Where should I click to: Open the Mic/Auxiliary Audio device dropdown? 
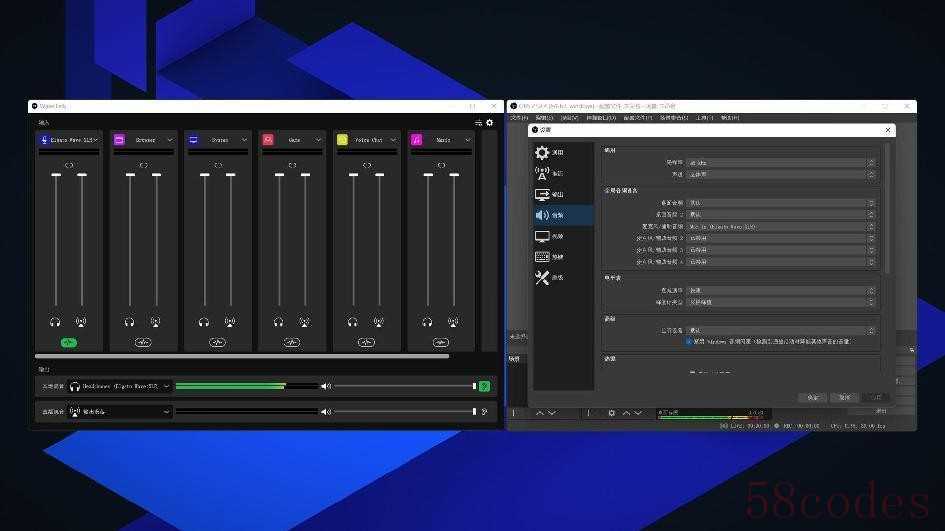(x=782, y=227)
